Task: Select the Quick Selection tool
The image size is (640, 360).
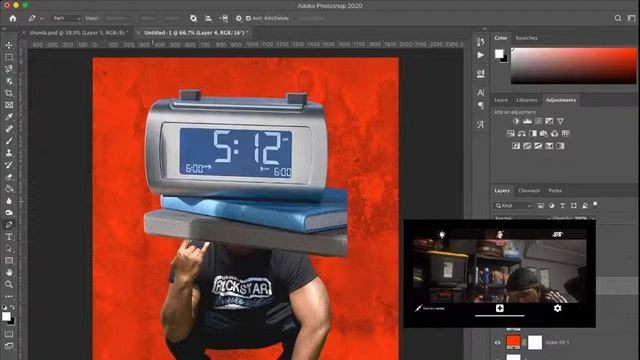Action: [9, 81]
